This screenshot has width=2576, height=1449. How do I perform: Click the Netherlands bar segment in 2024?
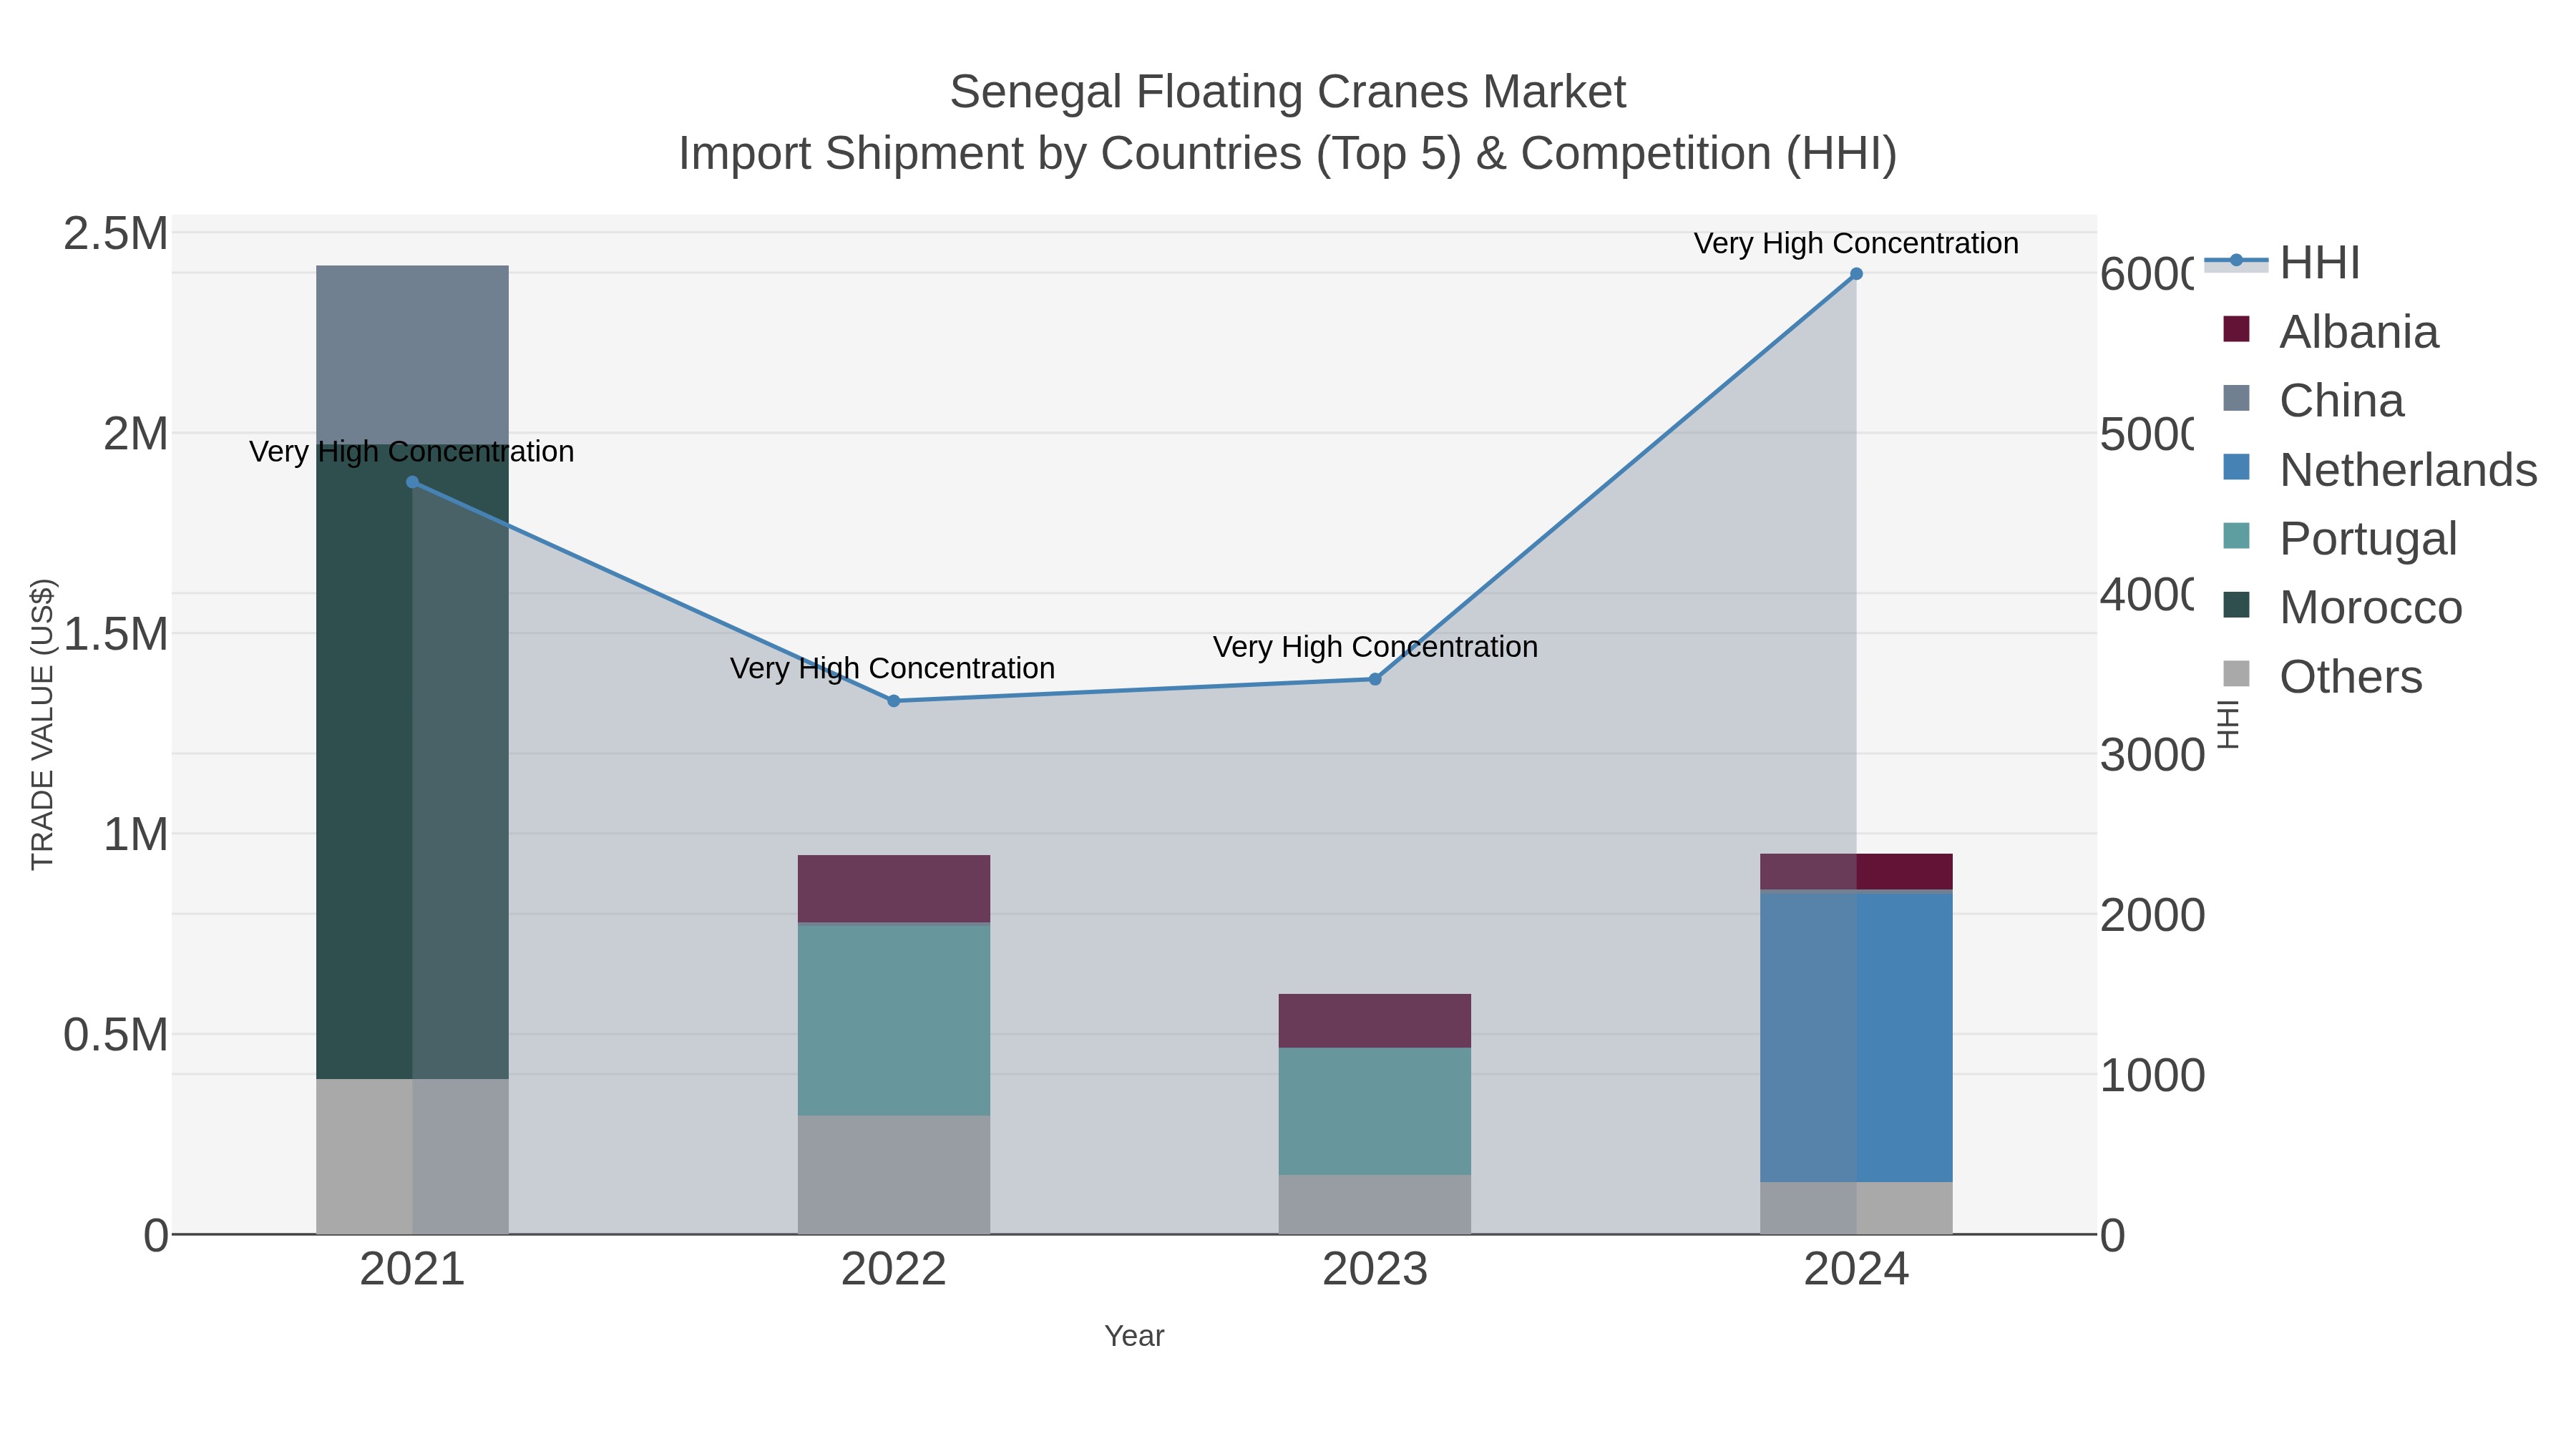coord(1856,1036)
